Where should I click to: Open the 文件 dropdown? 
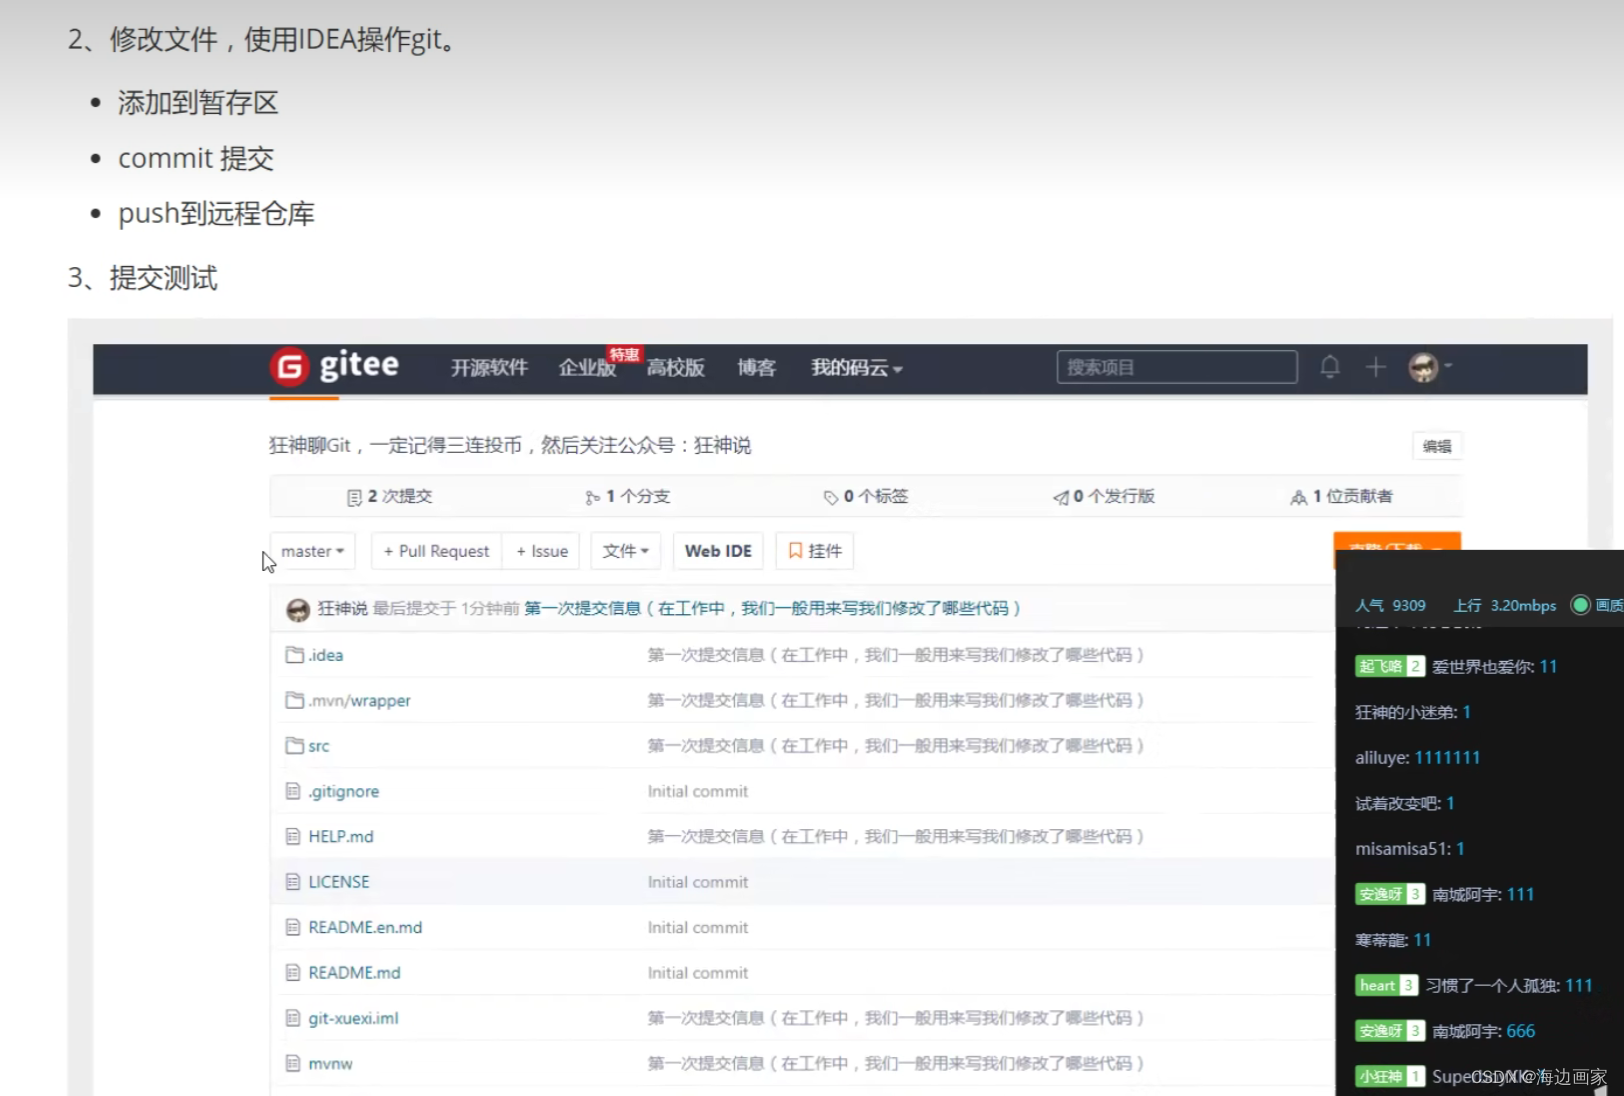tap(626, 551)
